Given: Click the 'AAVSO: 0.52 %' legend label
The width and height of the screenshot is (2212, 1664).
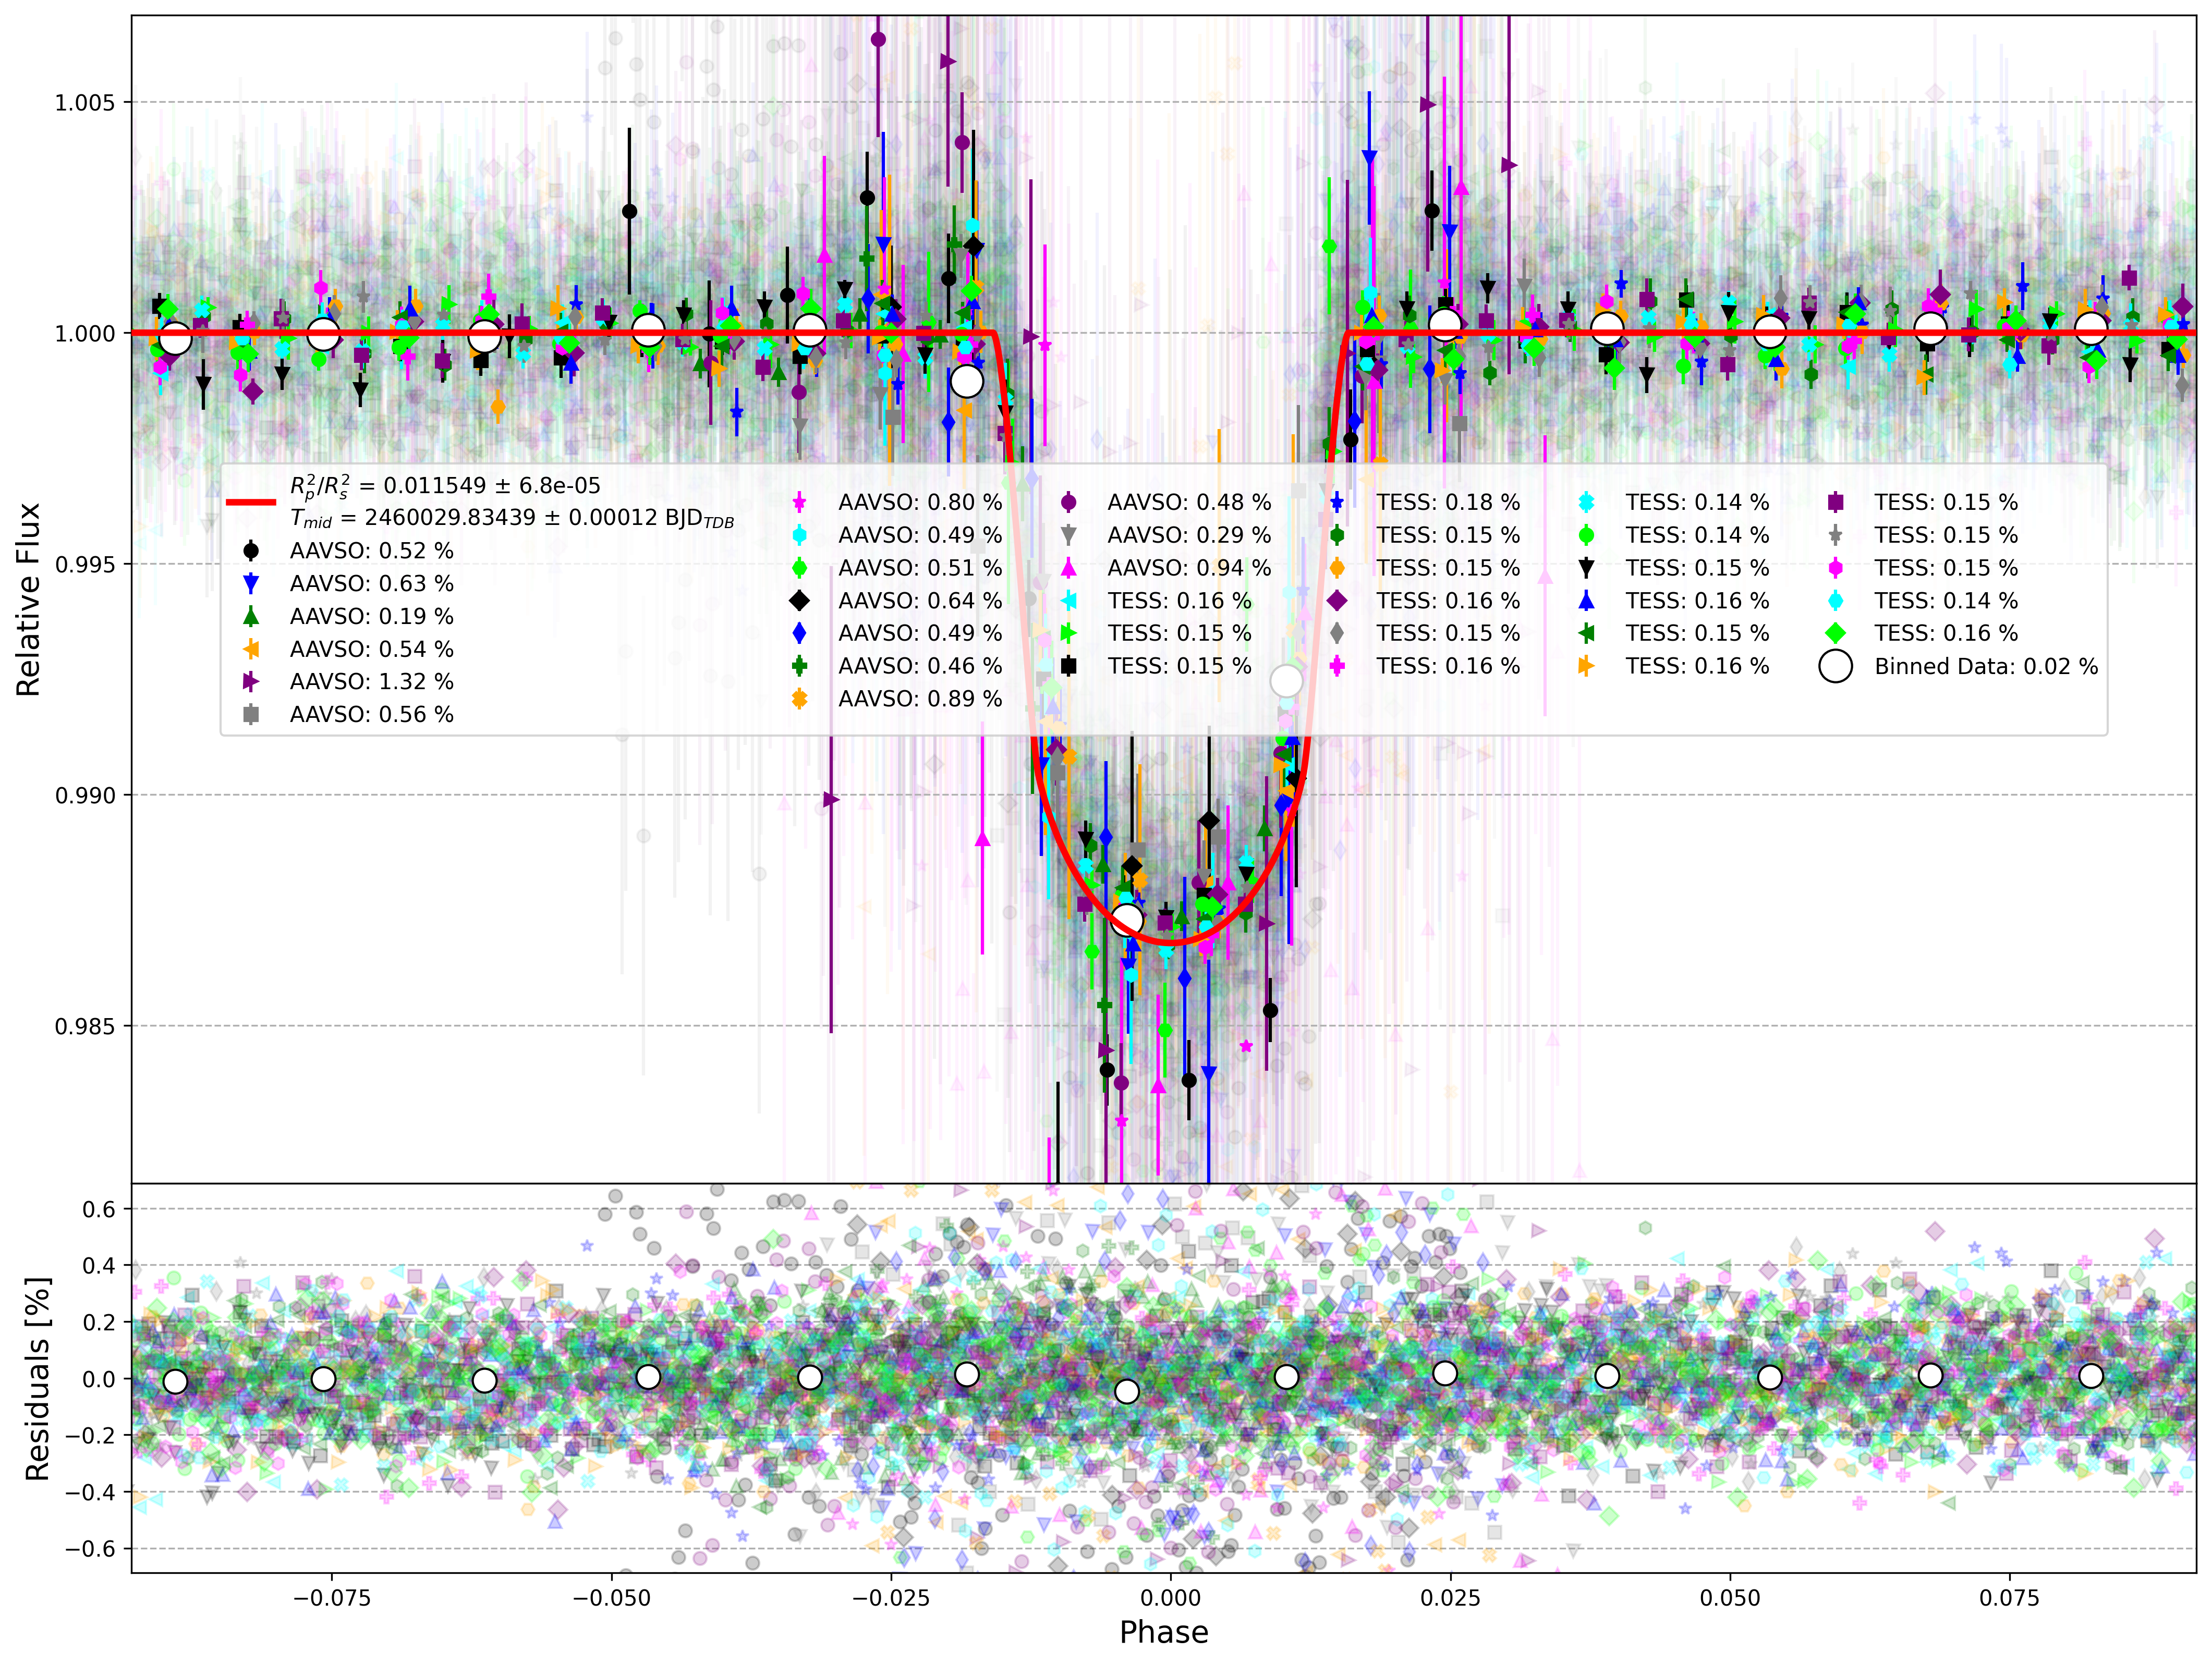Looking at the screenshot, I should [371, 551].
